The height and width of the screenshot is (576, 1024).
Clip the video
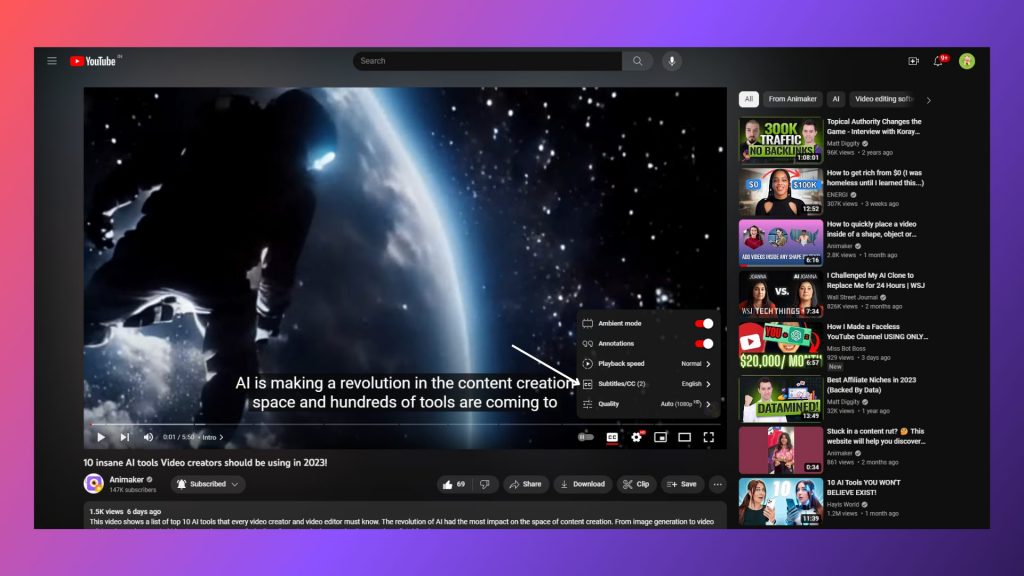coord(636,484)
